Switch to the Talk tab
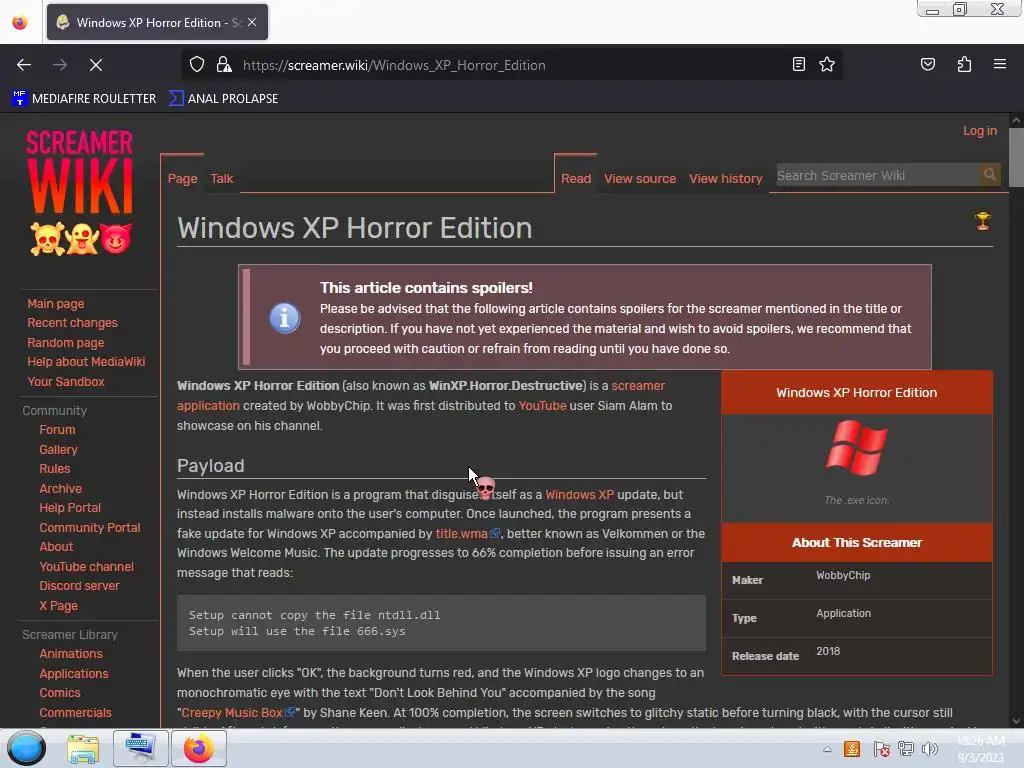 click(221, 178)
